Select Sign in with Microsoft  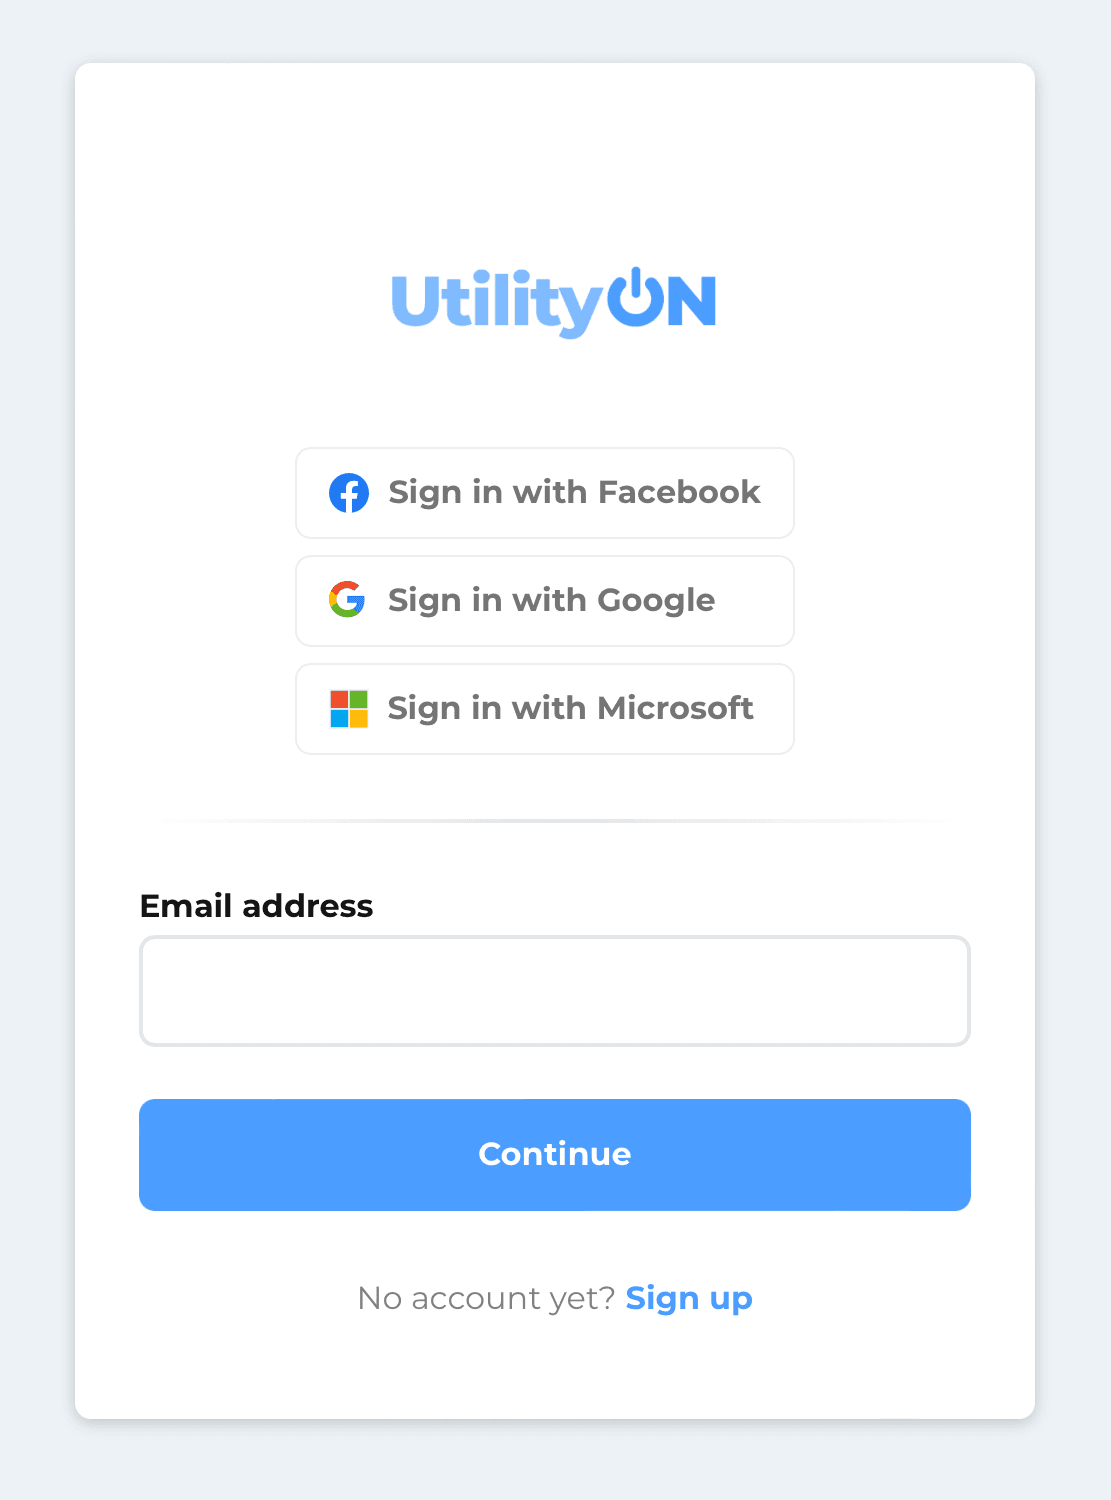545,709
